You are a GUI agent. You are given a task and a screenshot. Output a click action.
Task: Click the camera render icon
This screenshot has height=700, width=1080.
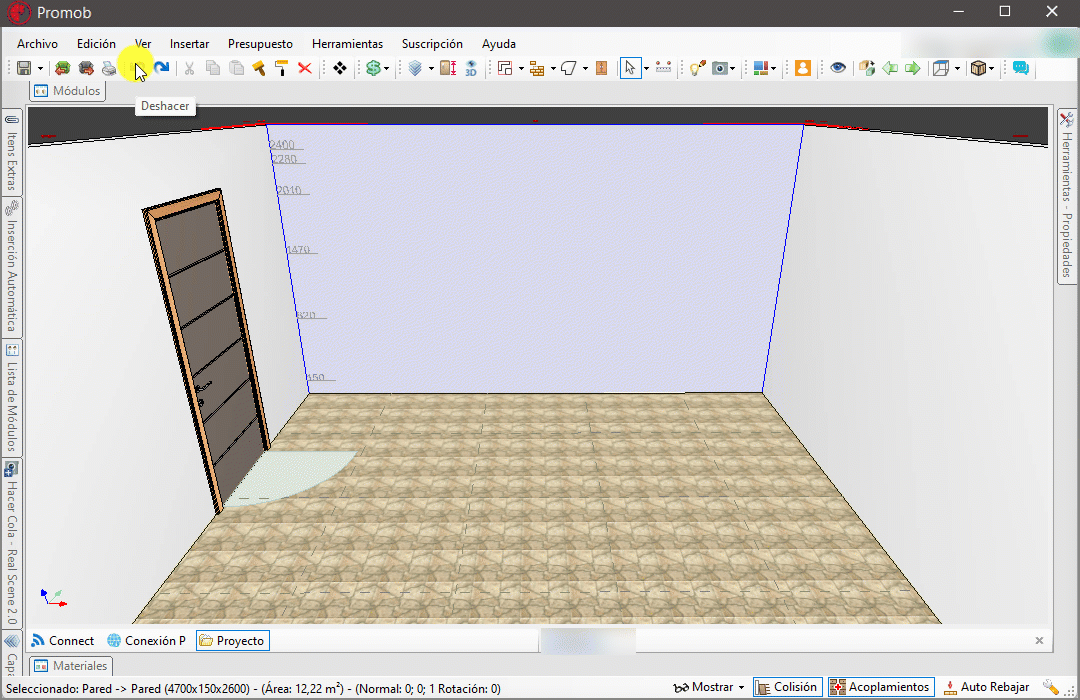tap(720, 68)
